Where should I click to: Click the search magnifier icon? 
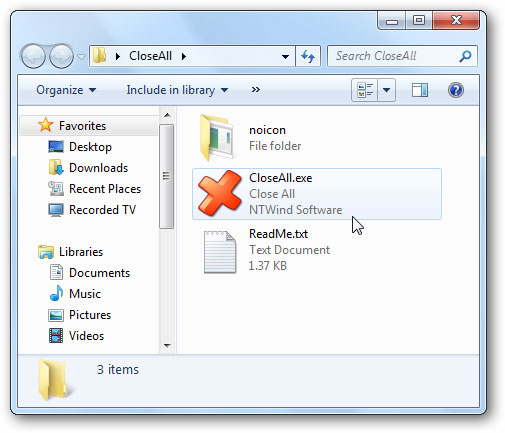[465, 56]
